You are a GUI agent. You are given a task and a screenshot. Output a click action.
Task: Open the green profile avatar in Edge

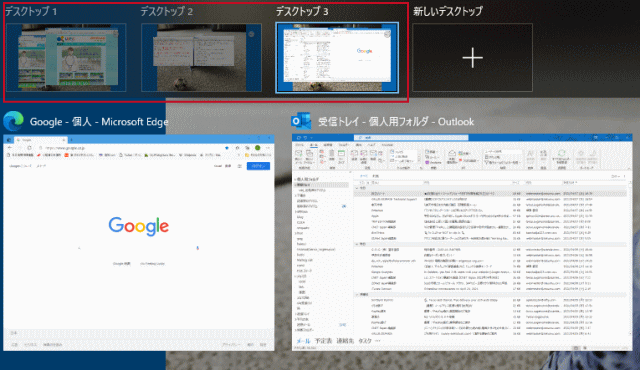258,148
